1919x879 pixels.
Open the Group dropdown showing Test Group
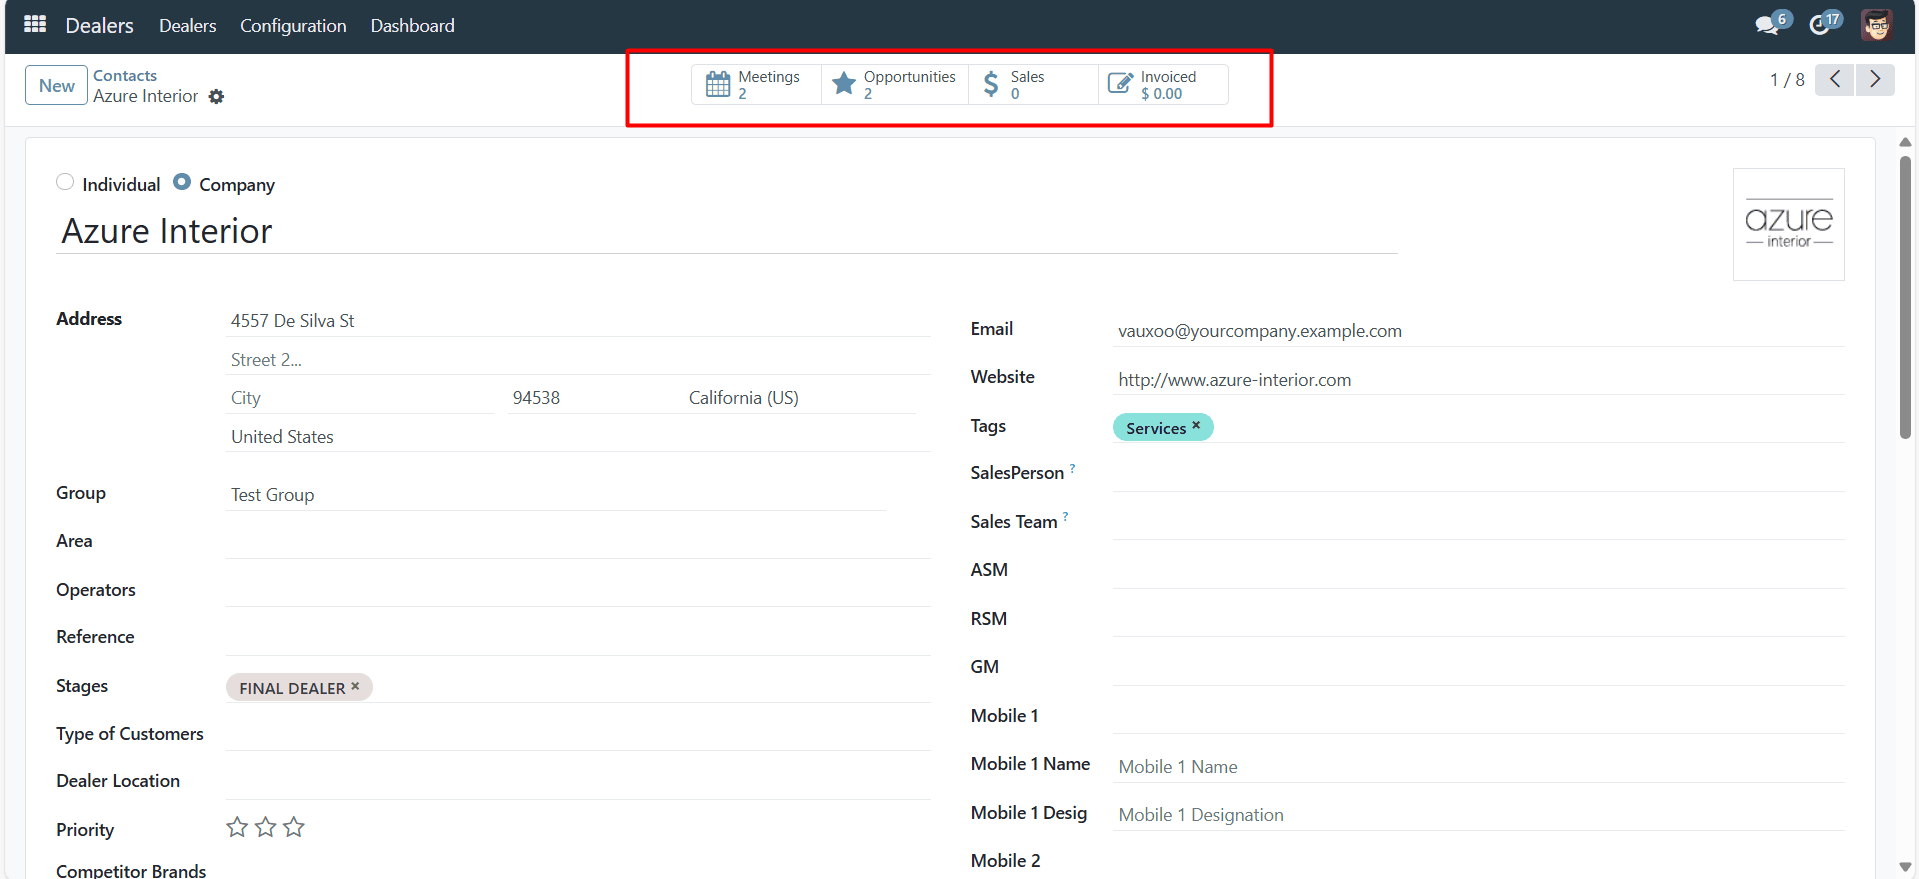point(556,495)
